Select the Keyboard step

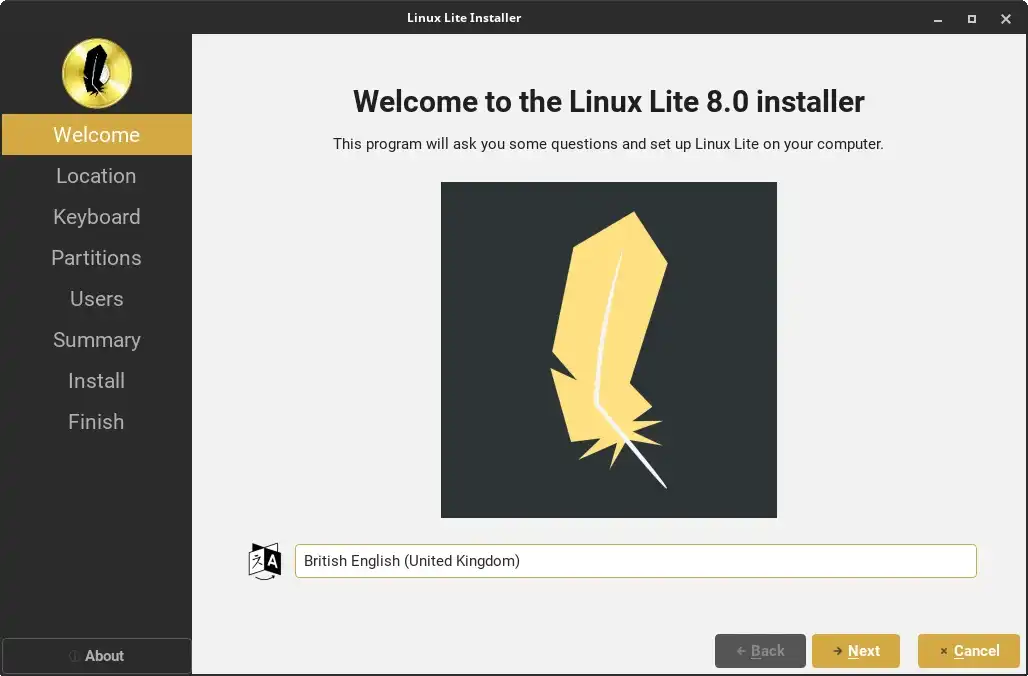(x=97, y=216)
